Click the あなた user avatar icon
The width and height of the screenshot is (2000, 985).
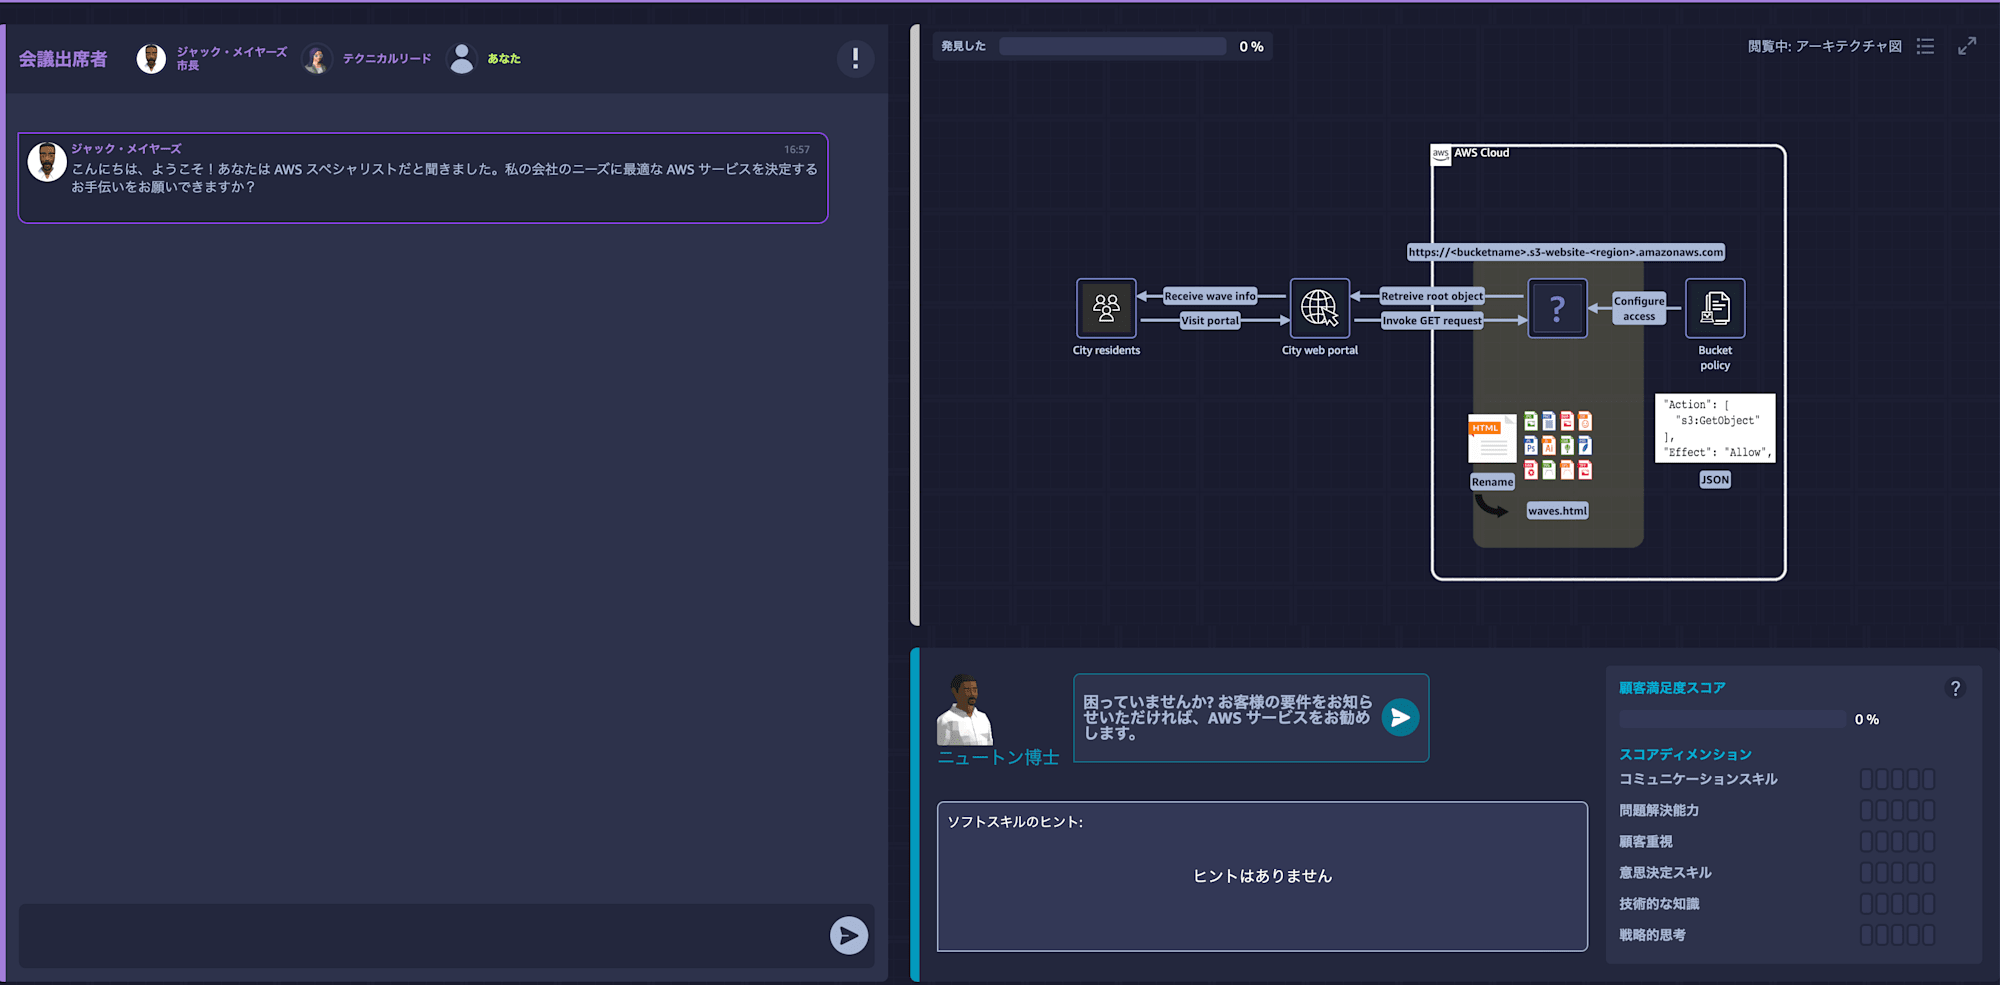[461, 59]
